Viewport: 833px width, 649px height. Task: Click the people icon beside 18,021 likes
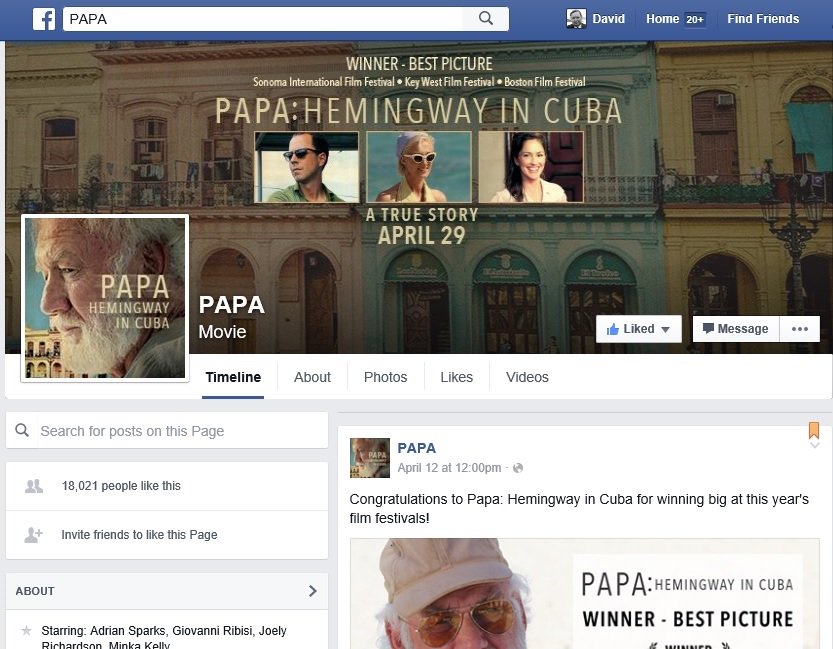34,486
